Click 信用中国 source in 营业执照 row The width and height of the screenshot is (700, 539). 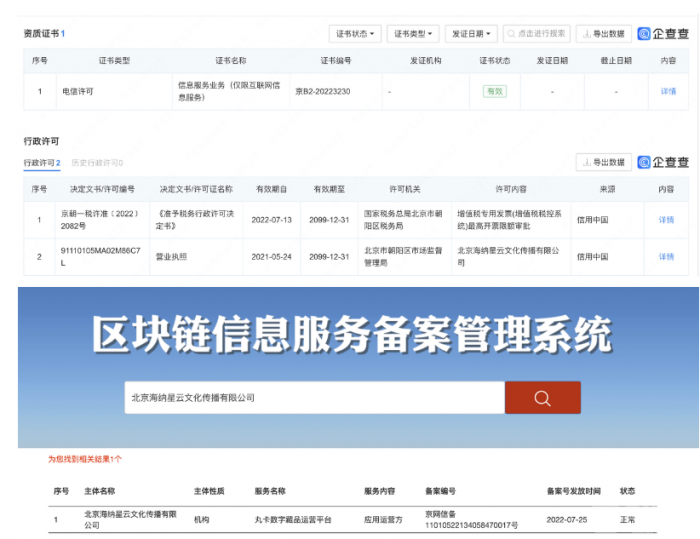(592, 257)
